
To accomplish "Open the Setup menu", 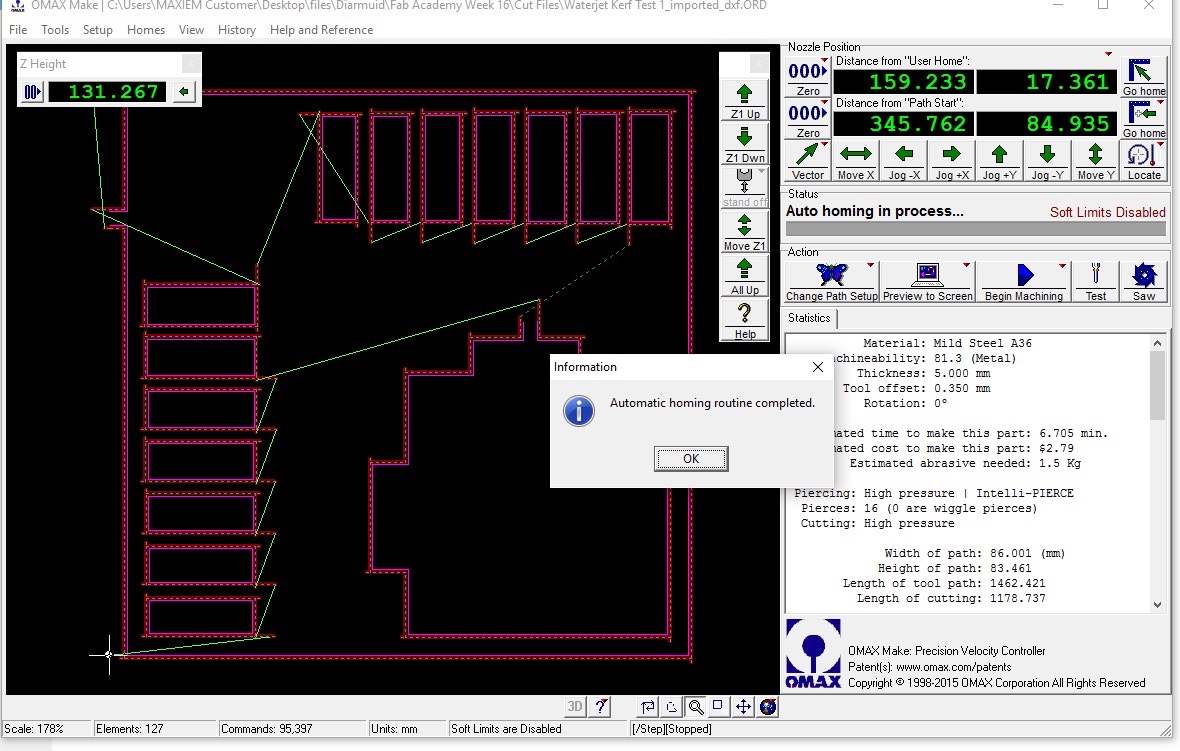I will tap(98, 30).
